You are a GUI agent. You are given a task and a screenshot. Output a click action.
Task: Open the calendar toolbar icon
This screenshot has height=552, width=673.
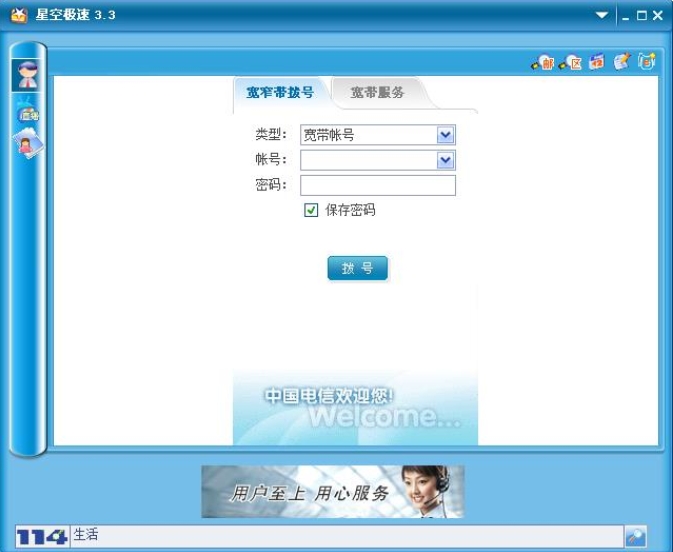pyautogui.click(x=597, y=62)
